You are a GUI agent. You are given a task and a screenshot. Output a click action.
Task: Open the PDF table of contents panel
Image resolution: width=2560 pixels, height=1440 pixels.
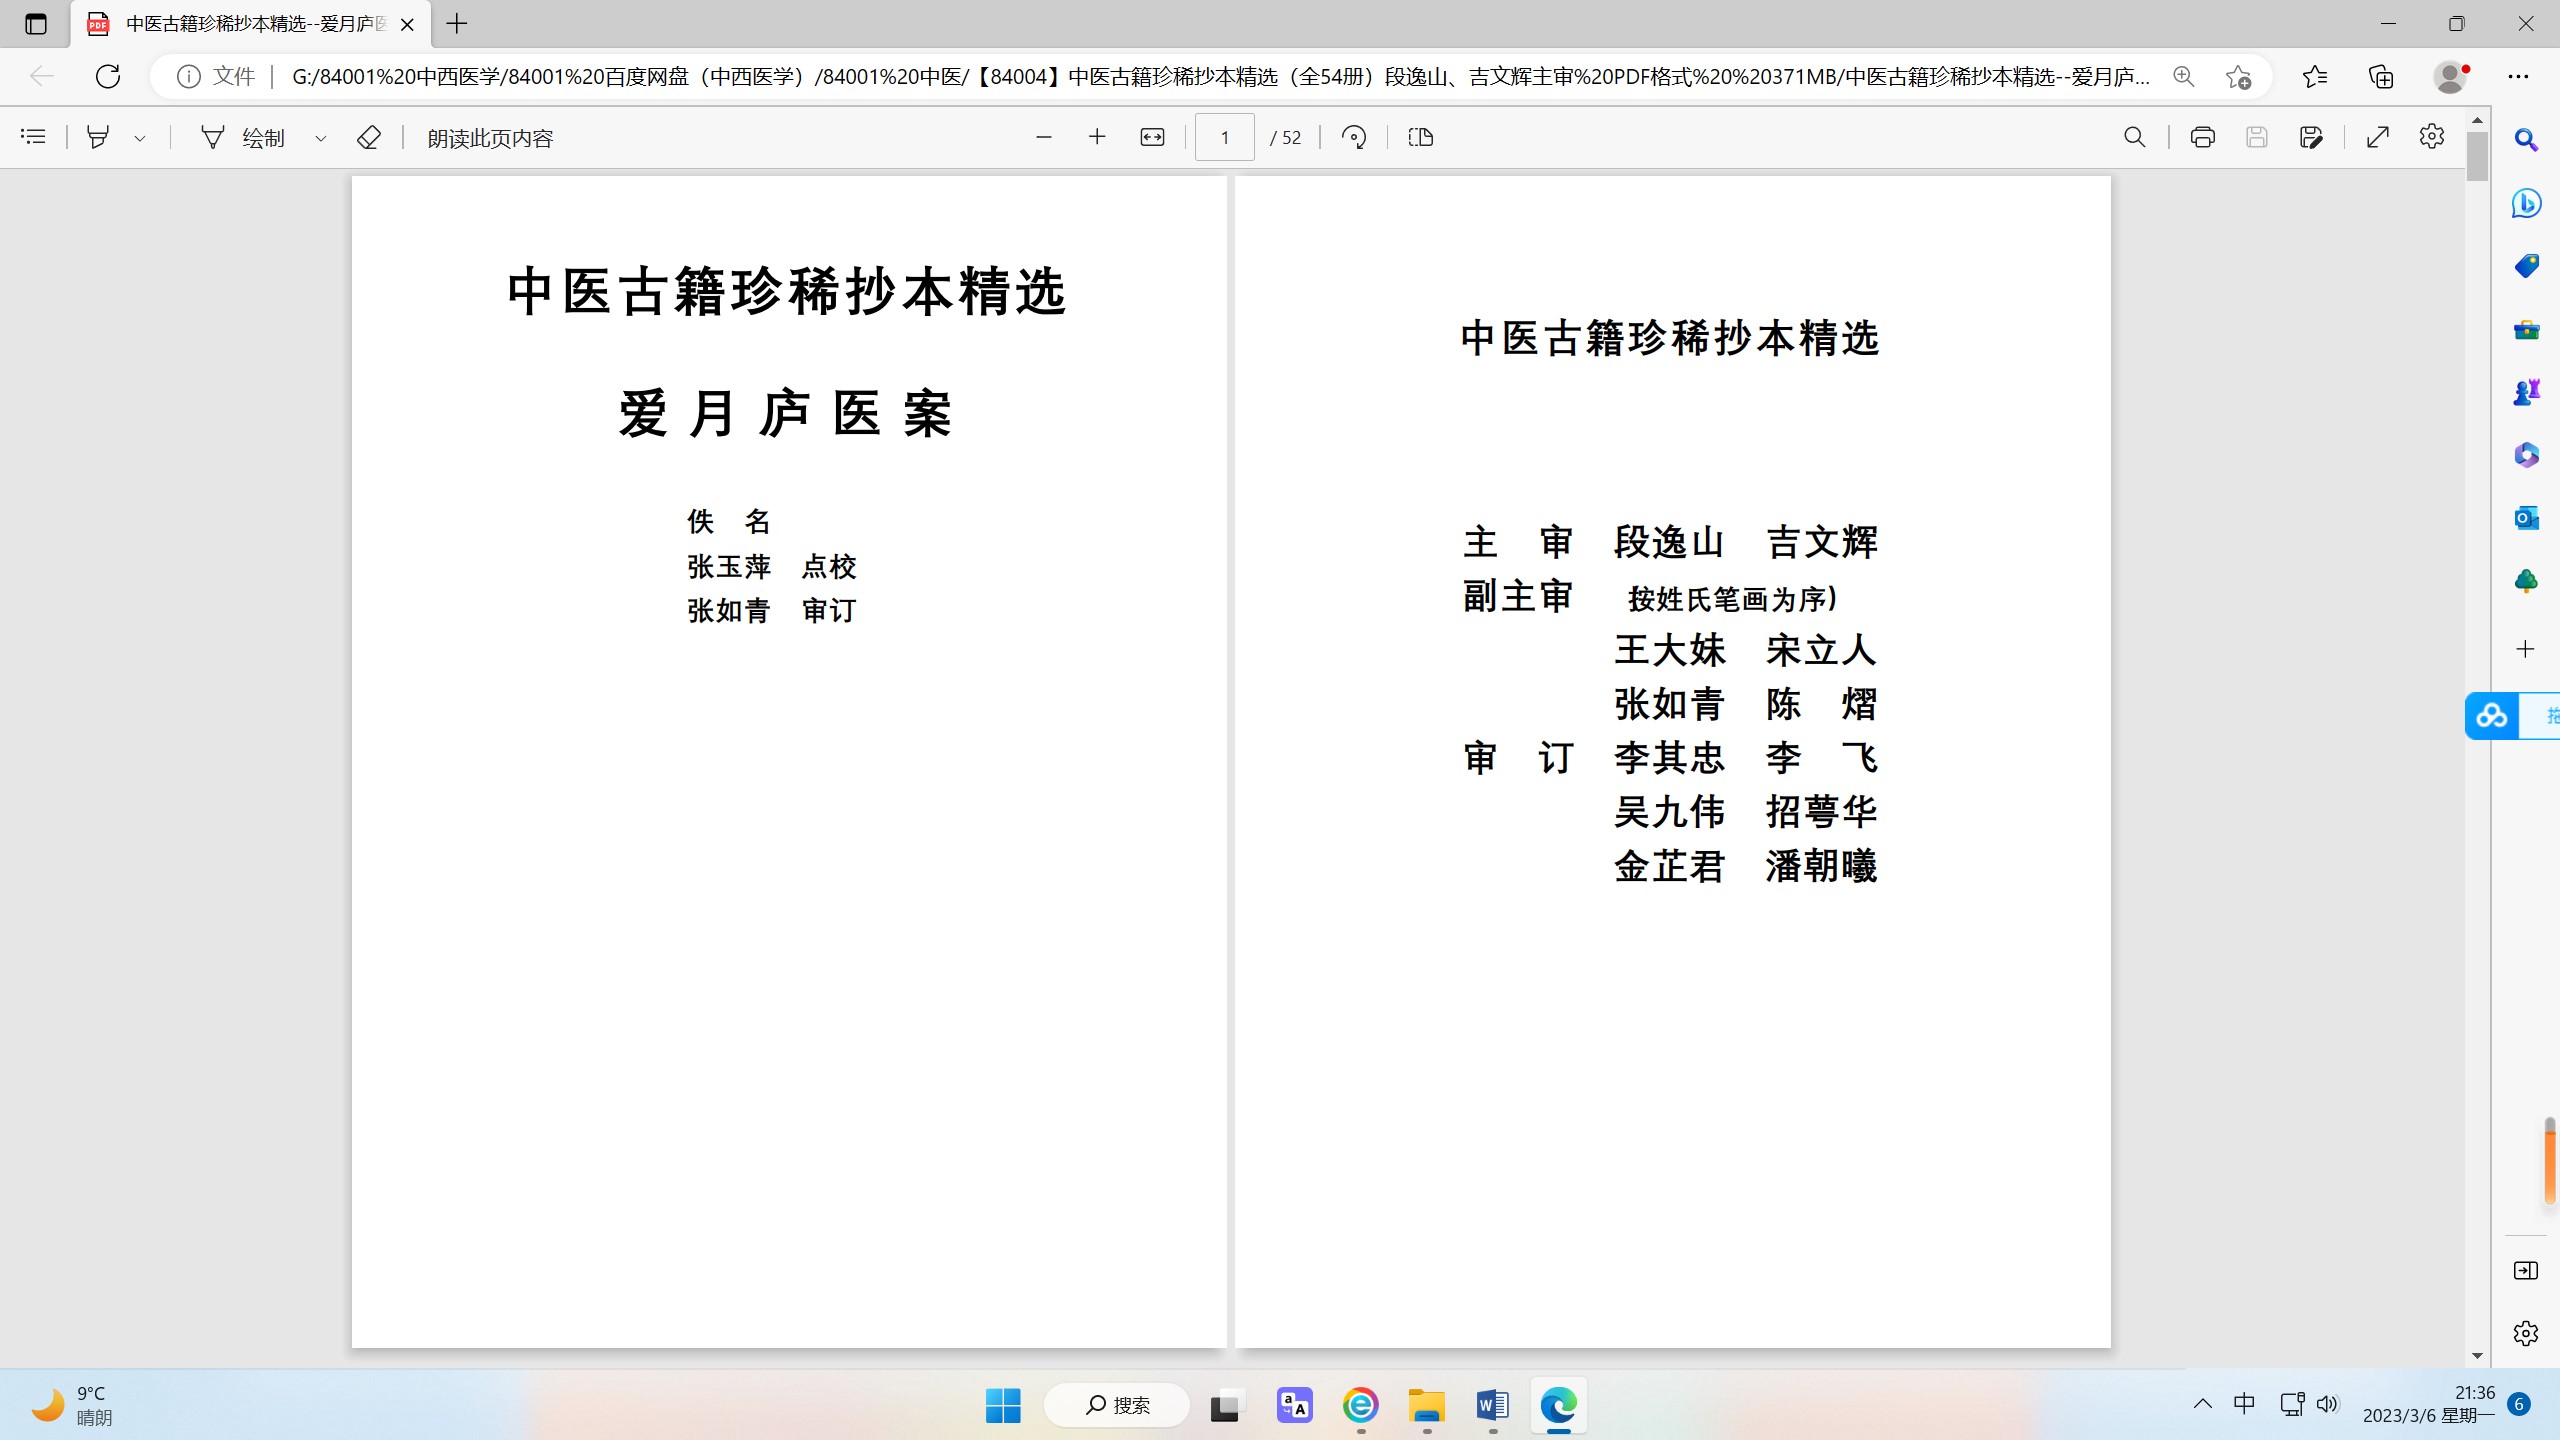pyautogui.click(x=33, y=137)
